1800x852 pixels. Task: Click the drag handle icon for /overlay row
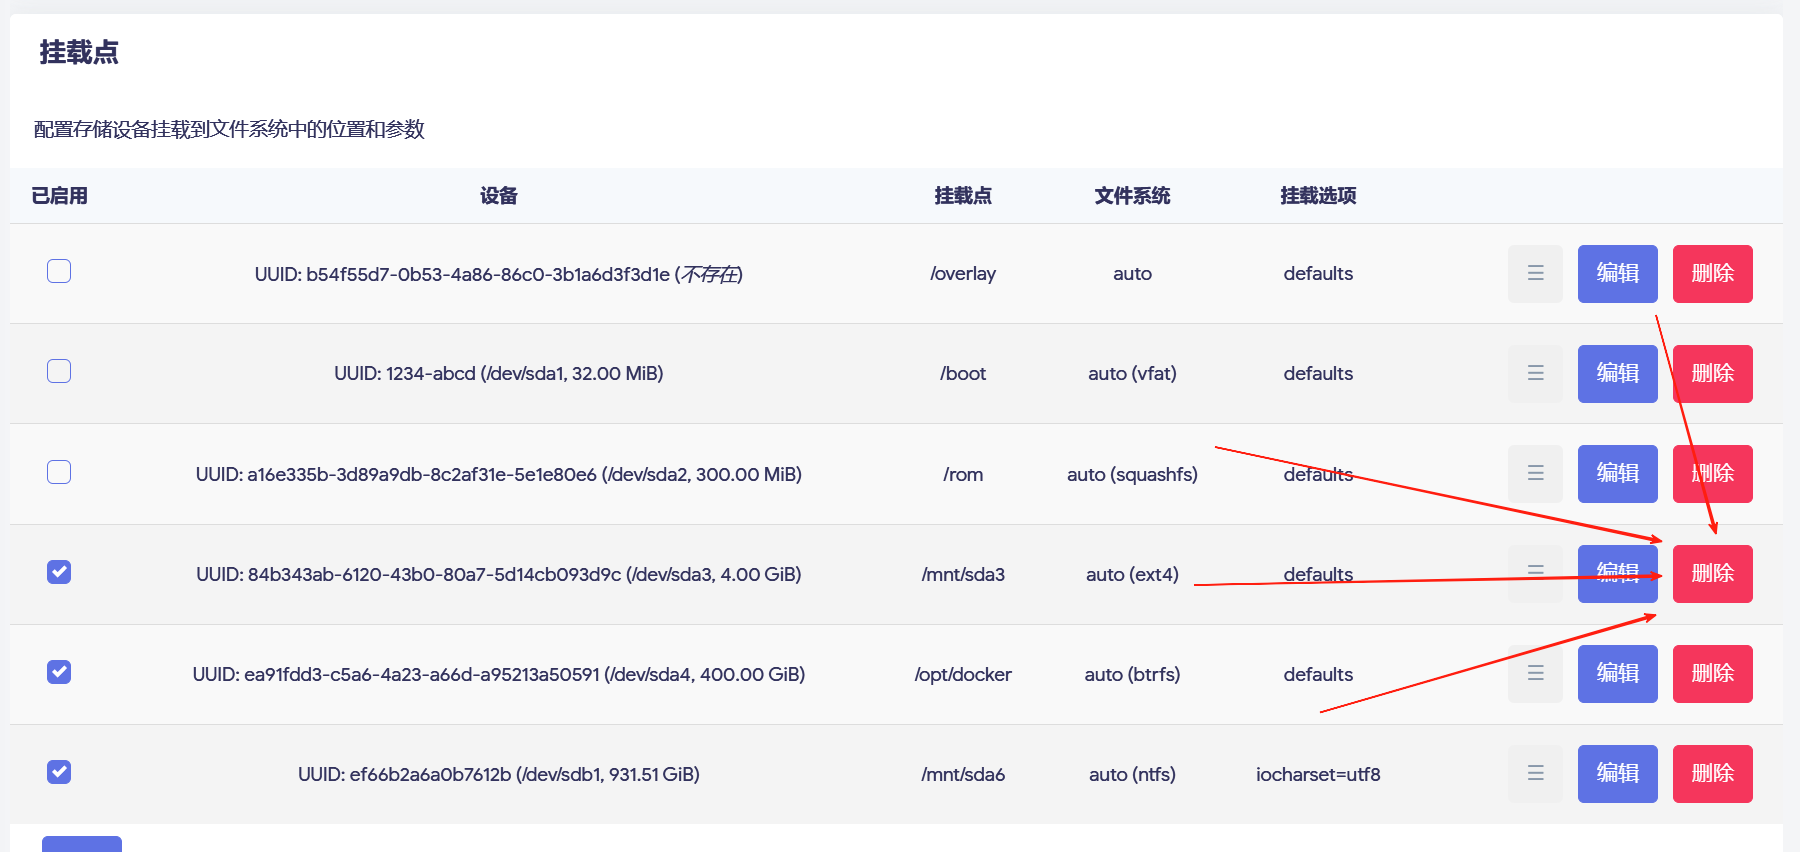point(1535,273)
